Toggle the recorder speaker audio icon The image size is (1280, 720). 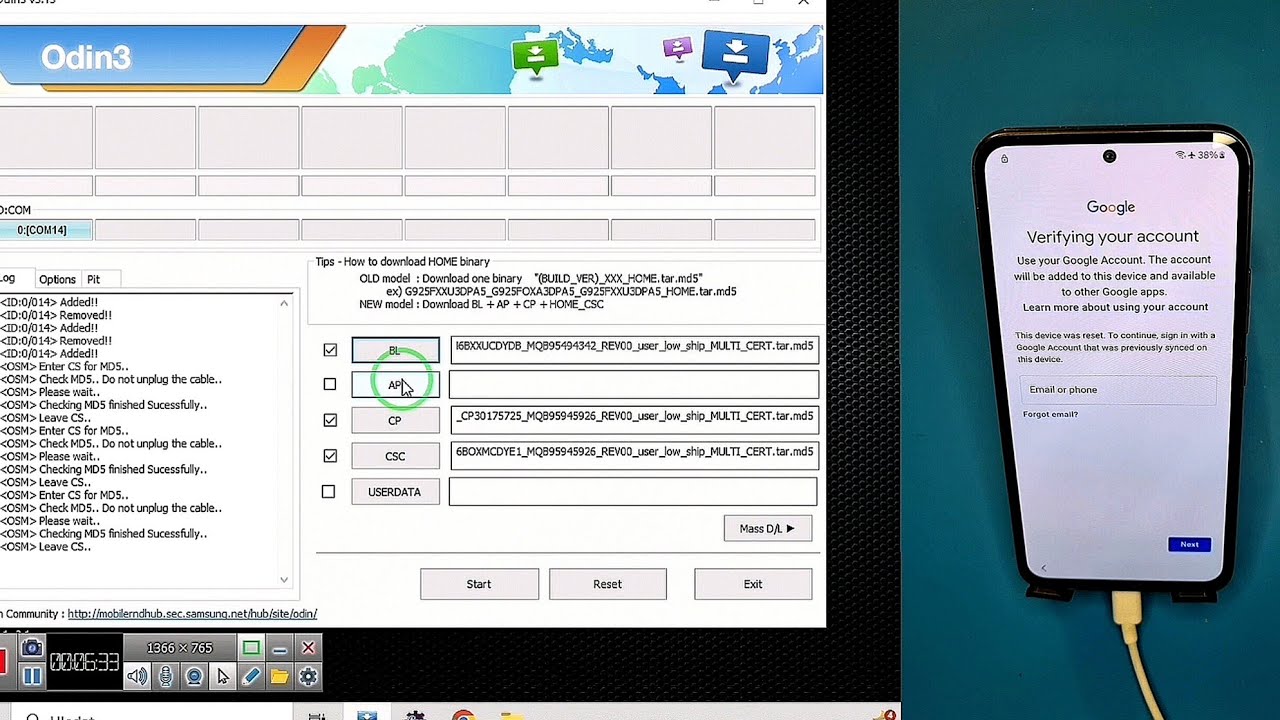137,677
